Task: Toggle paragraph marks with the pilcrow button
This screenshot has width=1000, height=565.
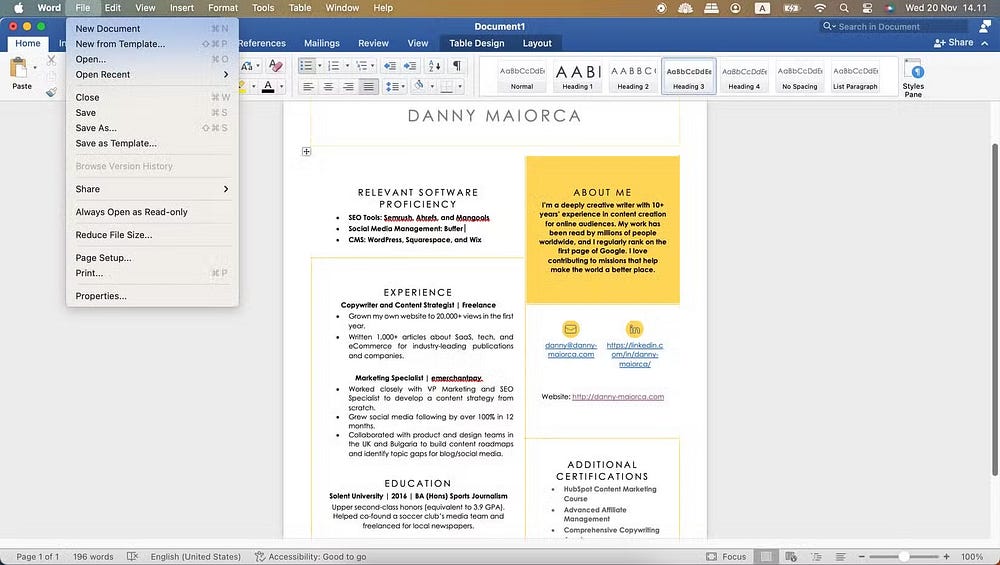Action: pyautogui.click(x=457, y=66)
